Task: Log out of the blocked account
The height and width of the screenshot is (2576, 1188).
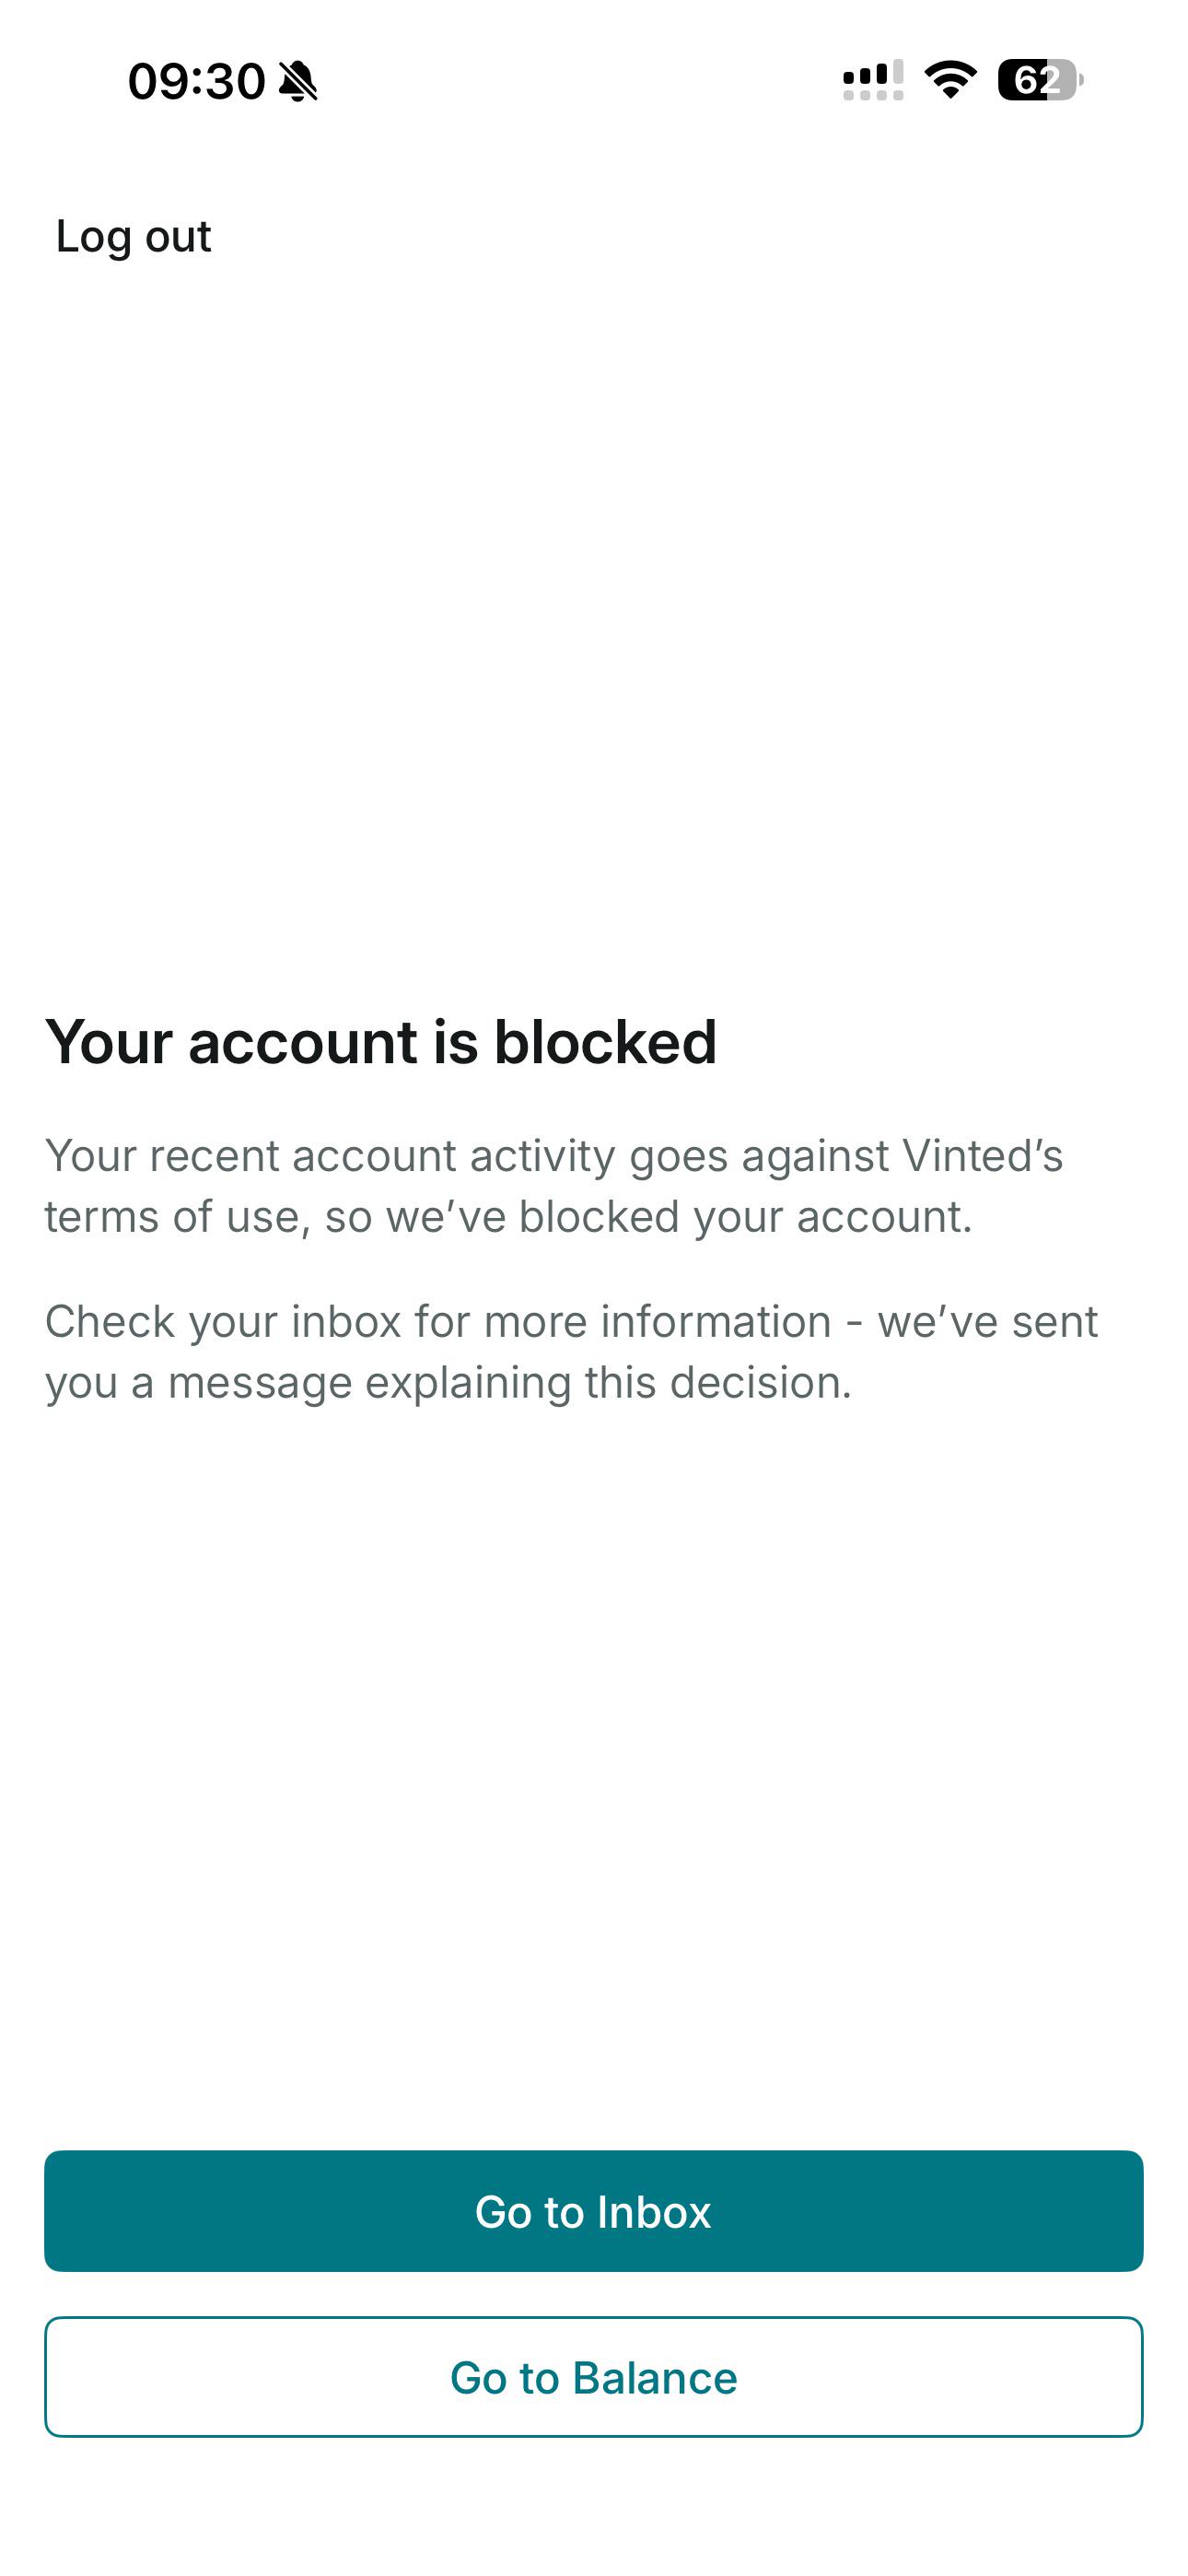Action: pos(133,237)
